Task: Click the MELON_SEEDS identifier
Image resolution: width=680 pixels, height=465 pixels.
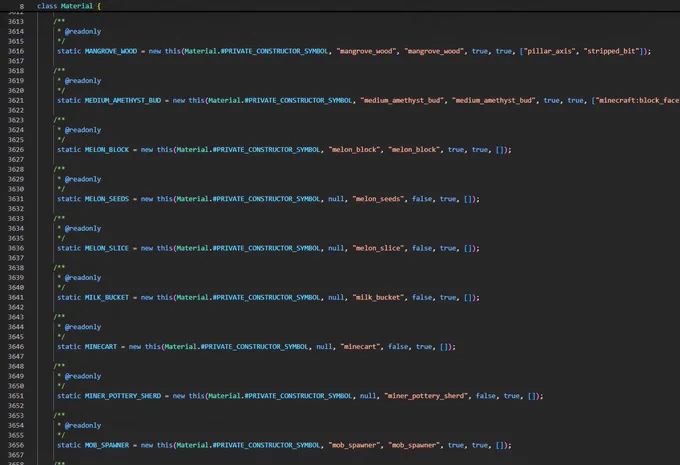Action: coord(107,199)
